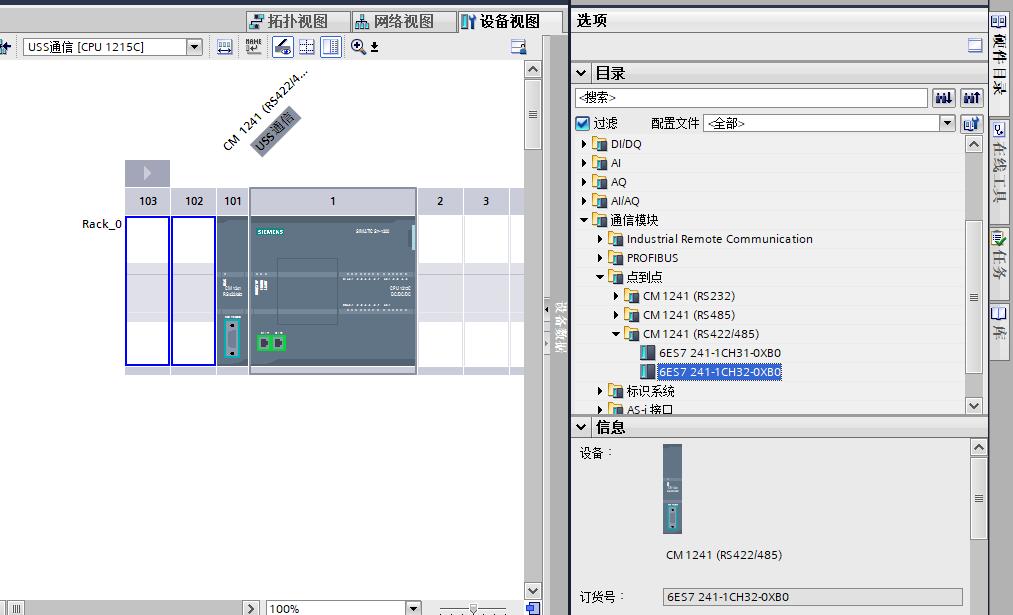The width and height of the screenshot is (1013, 615).
Task: Click the device view scroll-up arrow
Action: (532, 69)
